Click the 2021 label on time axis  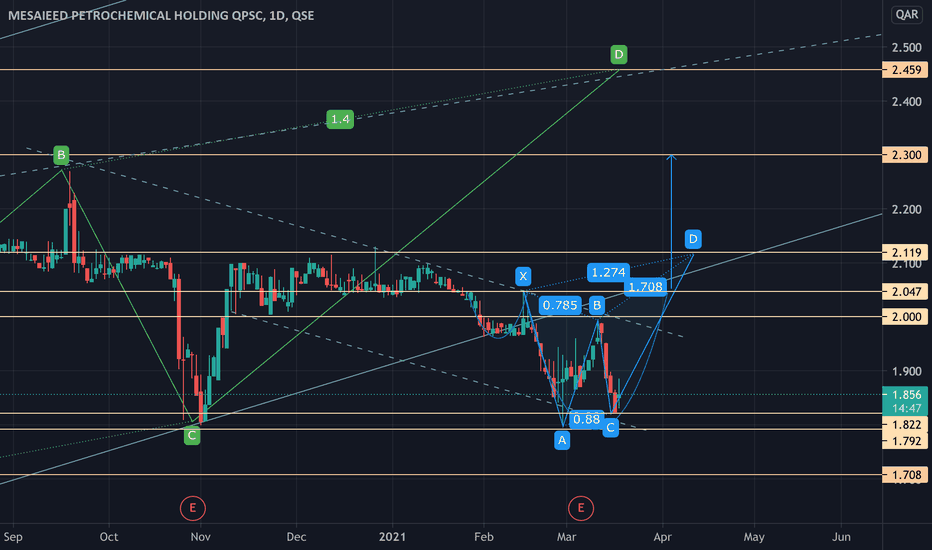coord(392,537)
